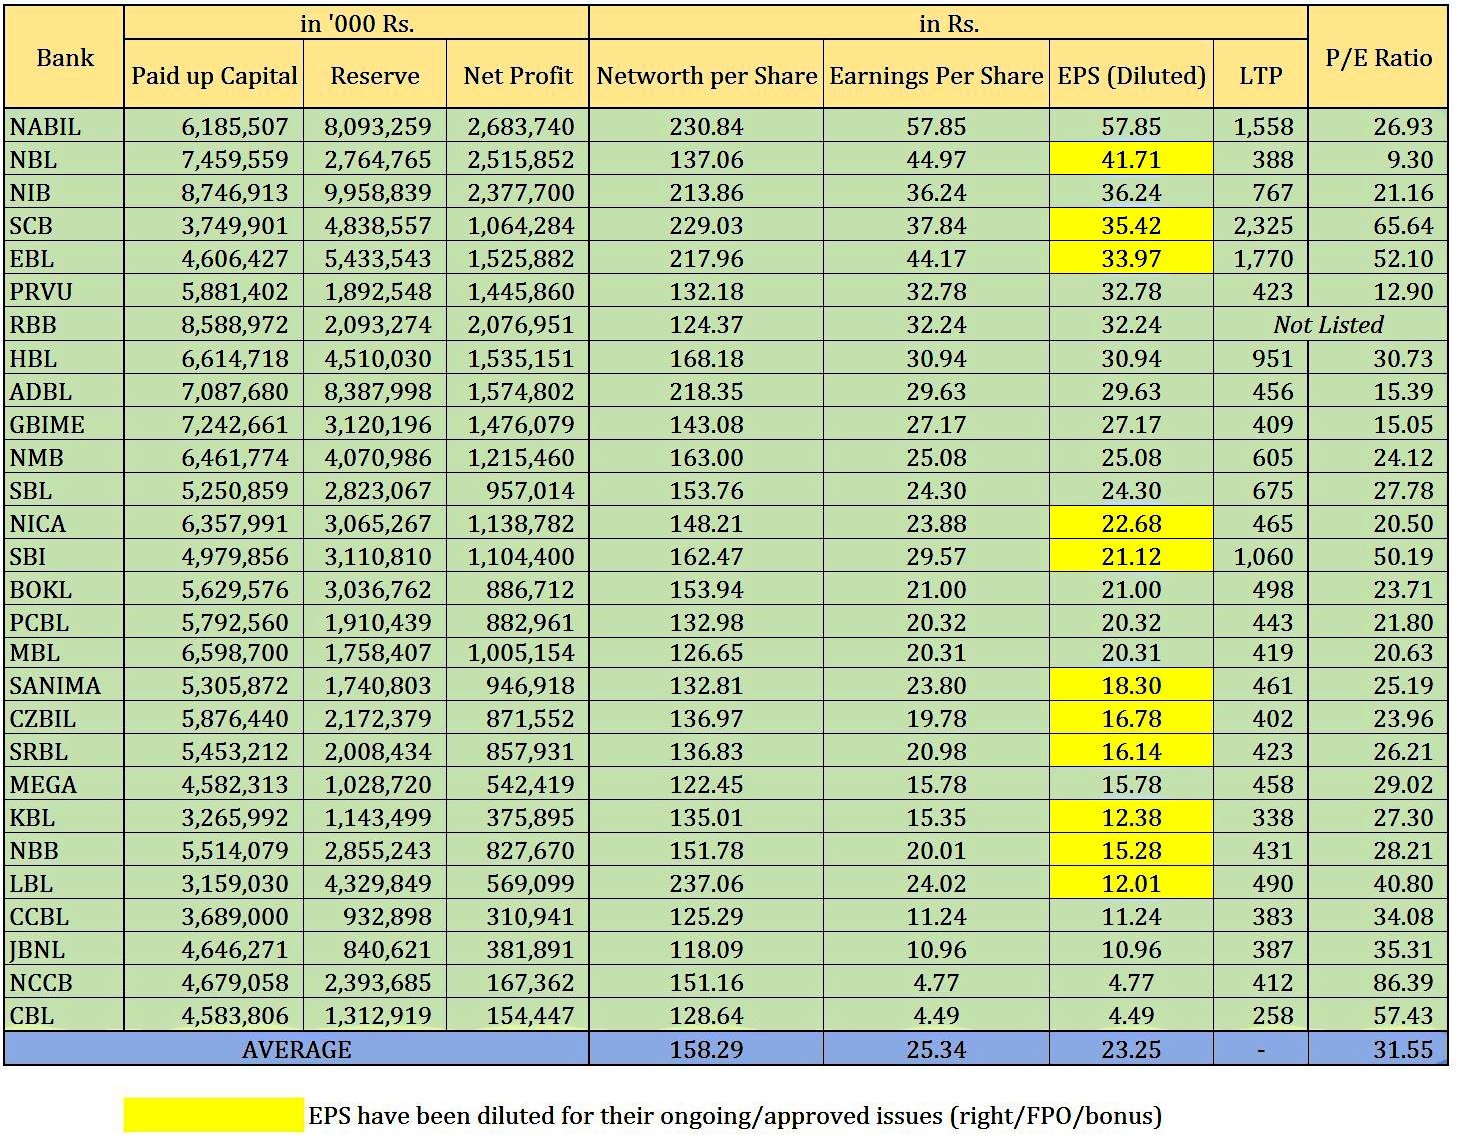Select SCB's LTP value 2,325
Screen dimensions: 1468x1140
tap(1260, 225)
